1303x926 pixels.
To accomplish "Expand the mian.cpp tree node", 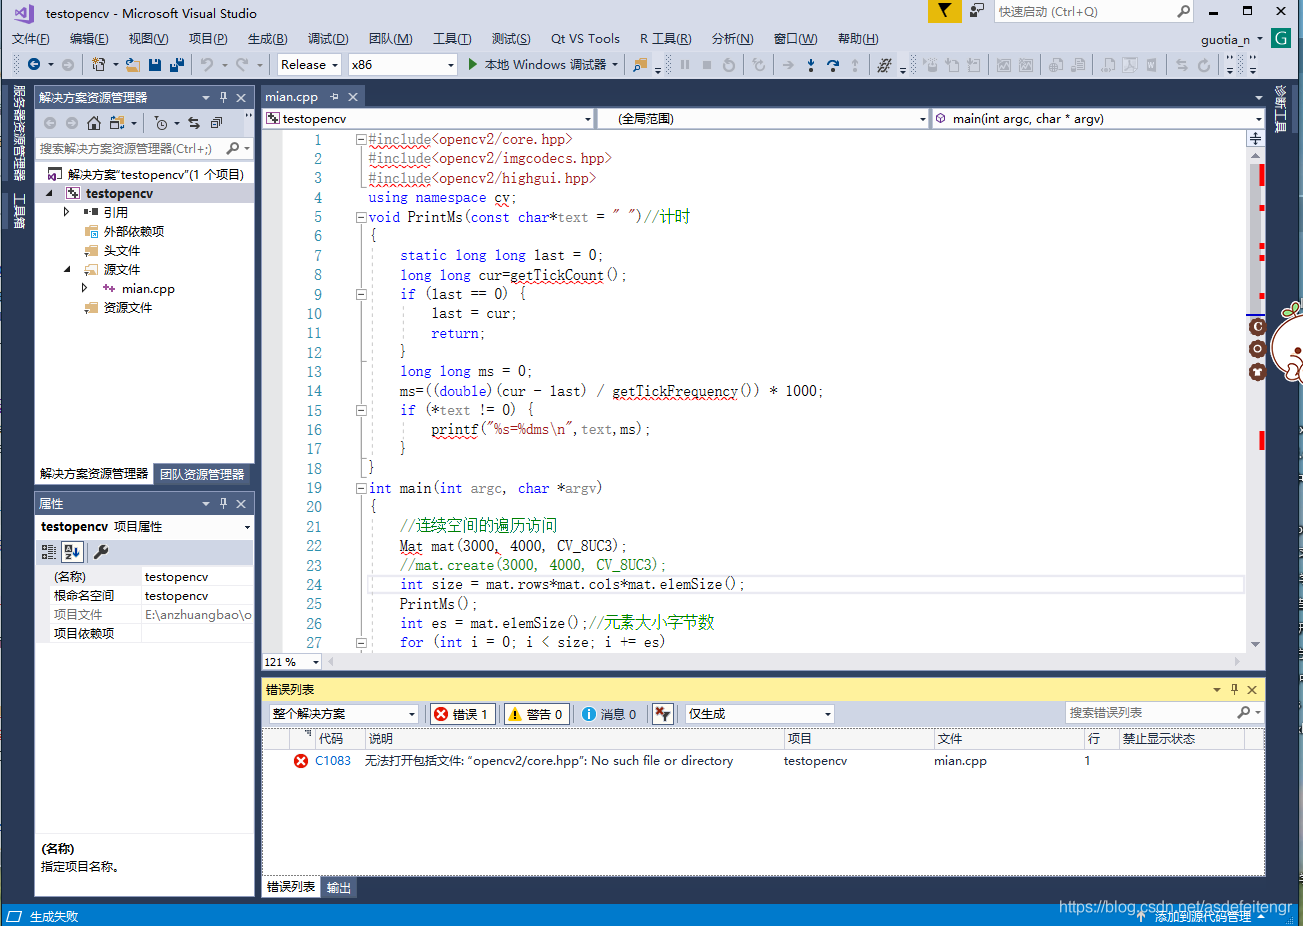I will click(x=84, y=288).
